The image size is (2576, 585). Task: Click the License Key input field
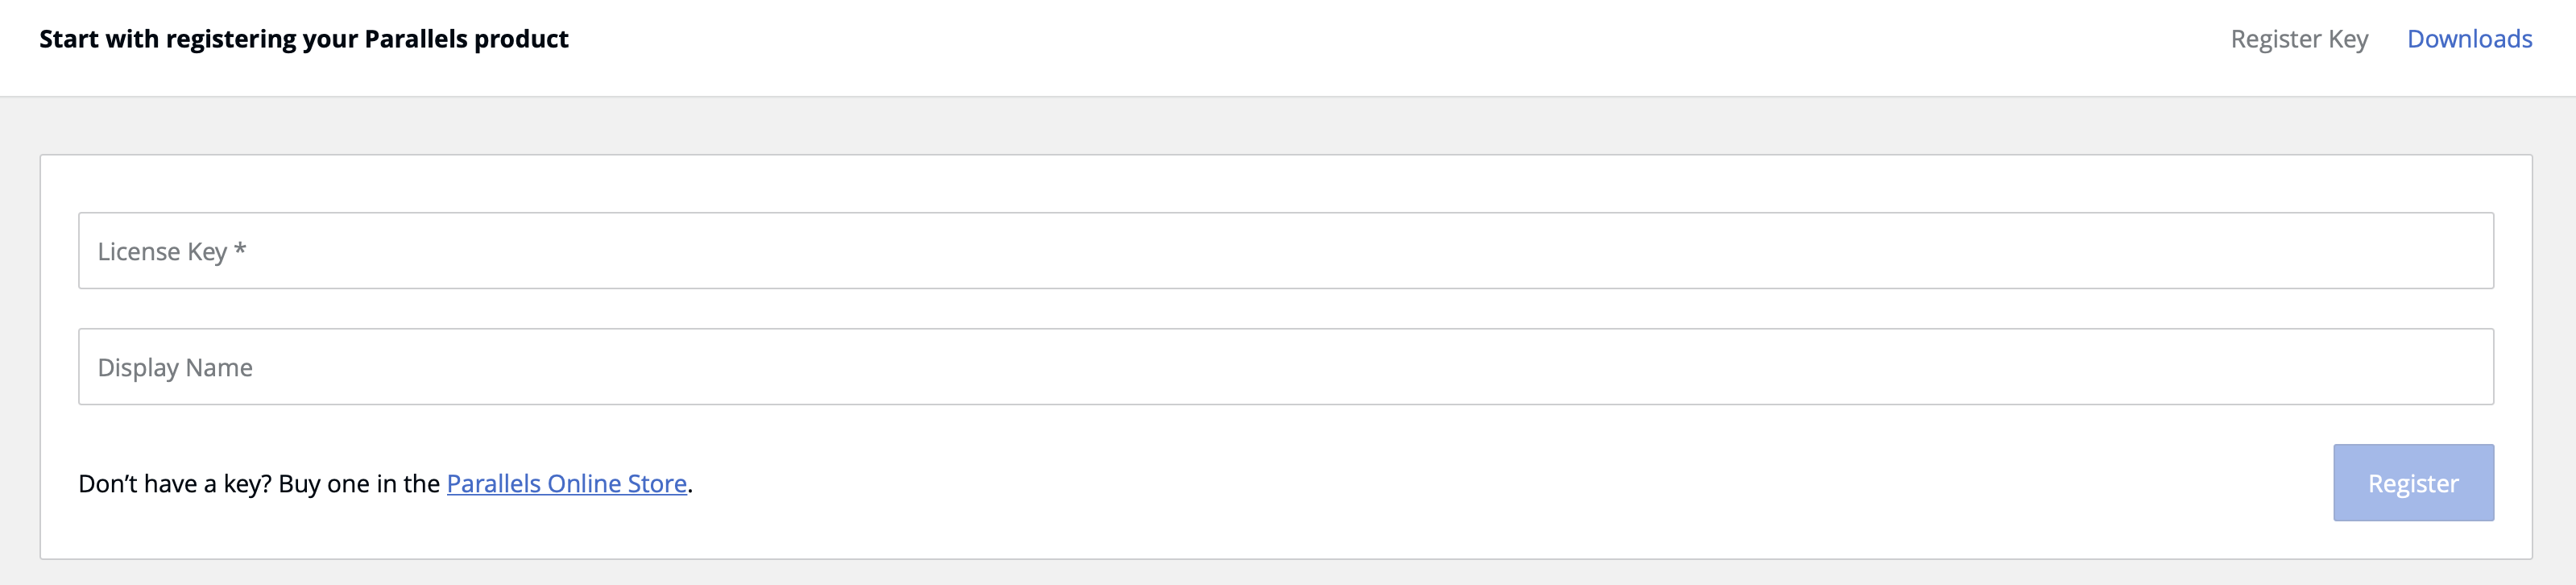pyautogui.click(x=1285, y=251)
